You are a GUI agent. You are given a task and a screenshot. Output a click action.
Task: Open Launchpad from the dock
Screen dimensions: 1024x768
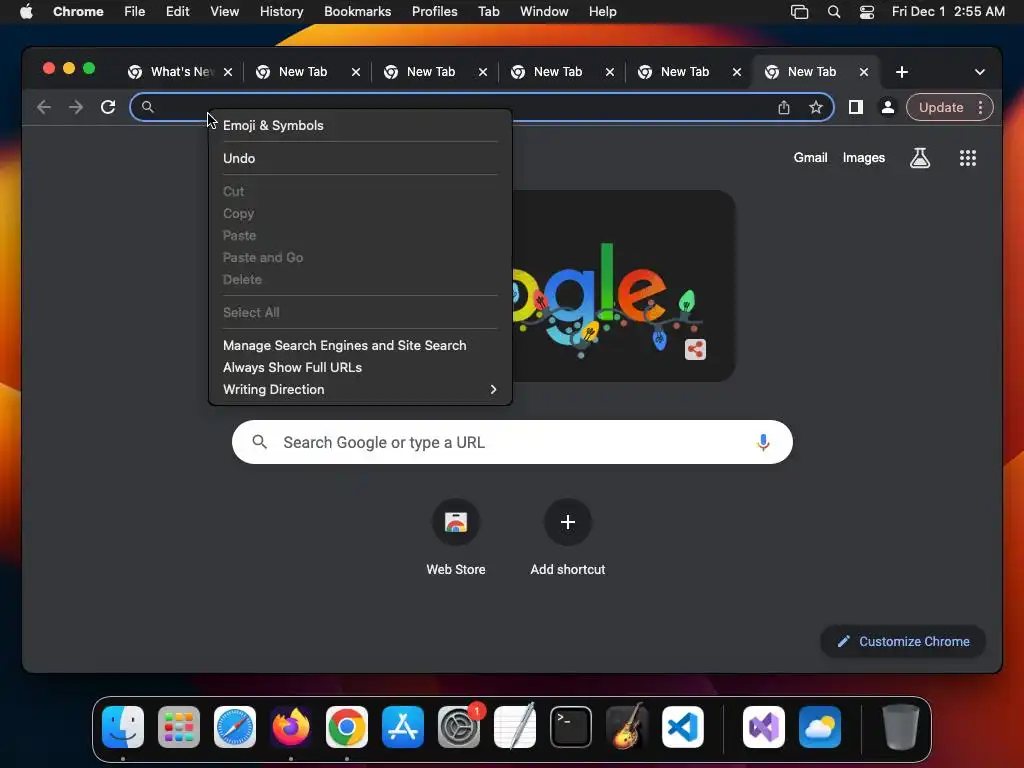coord(178,727)
